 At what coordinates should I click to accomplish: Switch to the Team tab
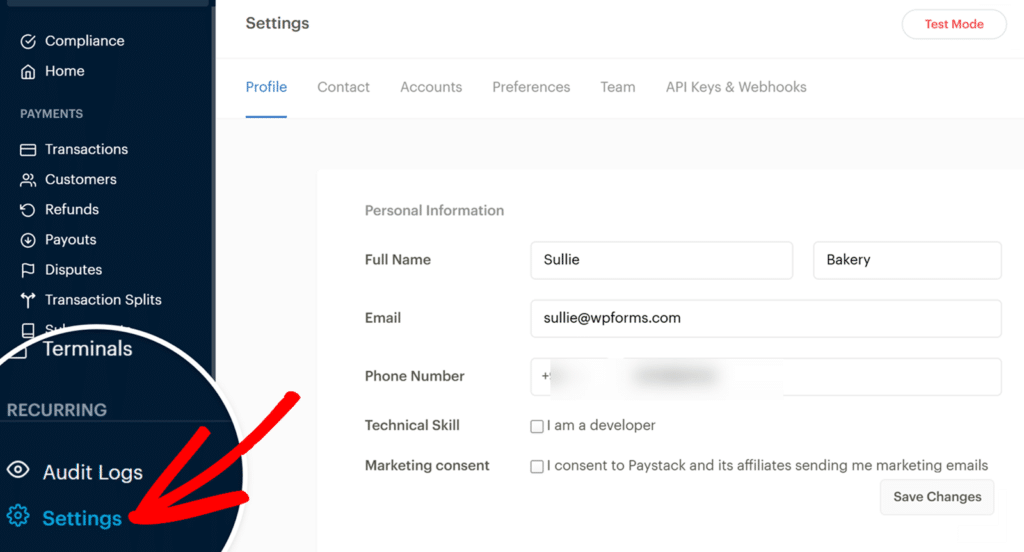(x=618, y=87)
